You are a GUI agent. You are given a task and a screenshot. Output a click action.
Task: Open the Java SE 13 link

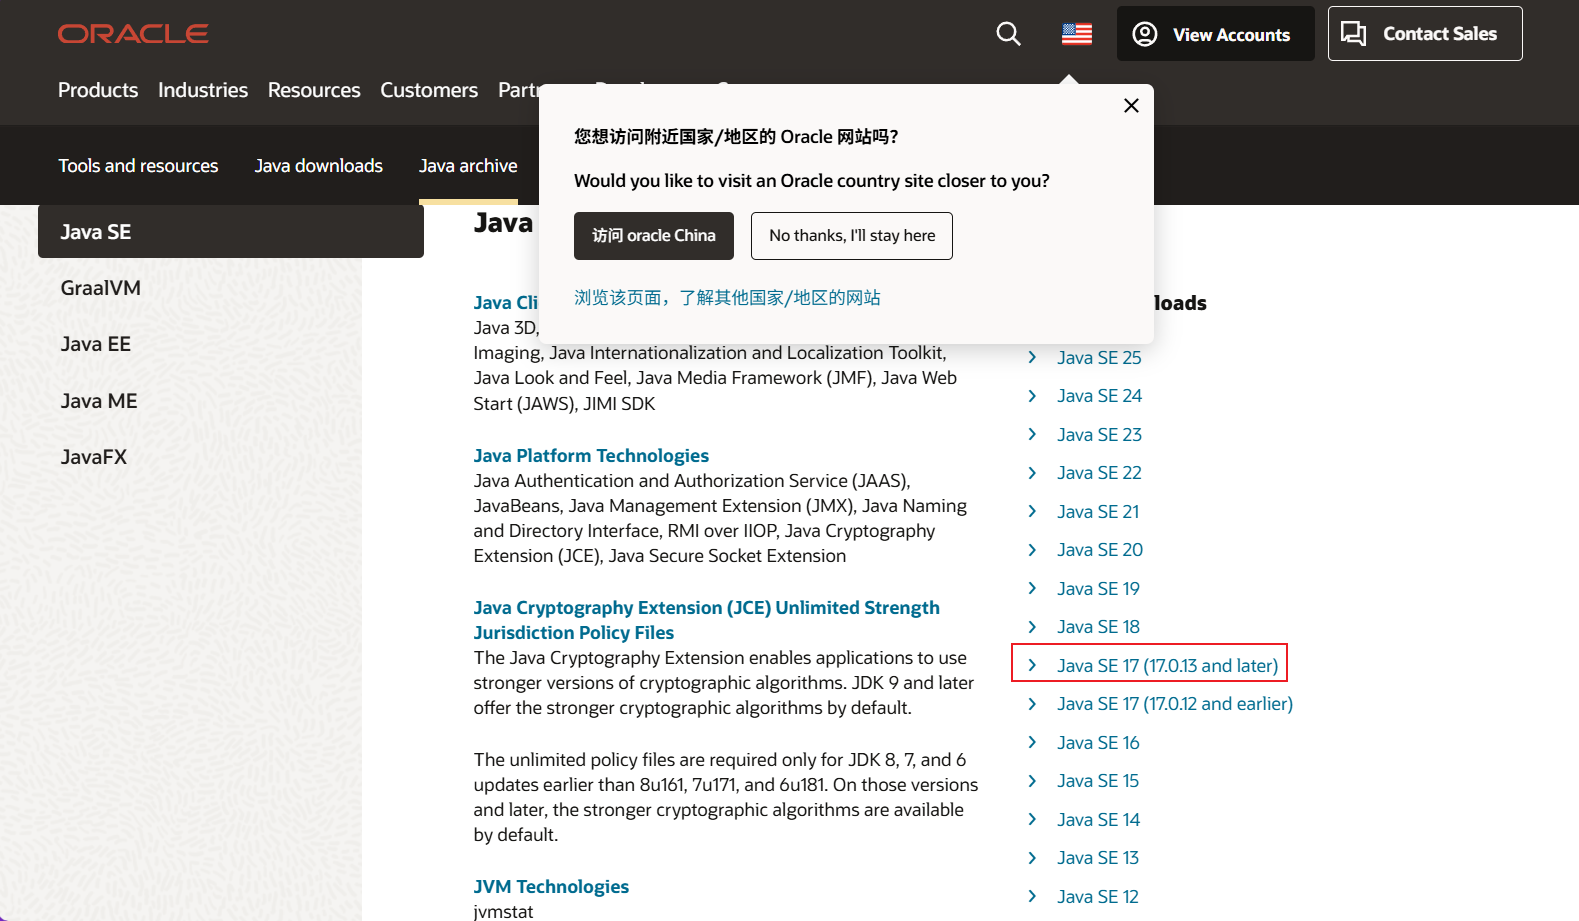click(x=1098, y=858)
